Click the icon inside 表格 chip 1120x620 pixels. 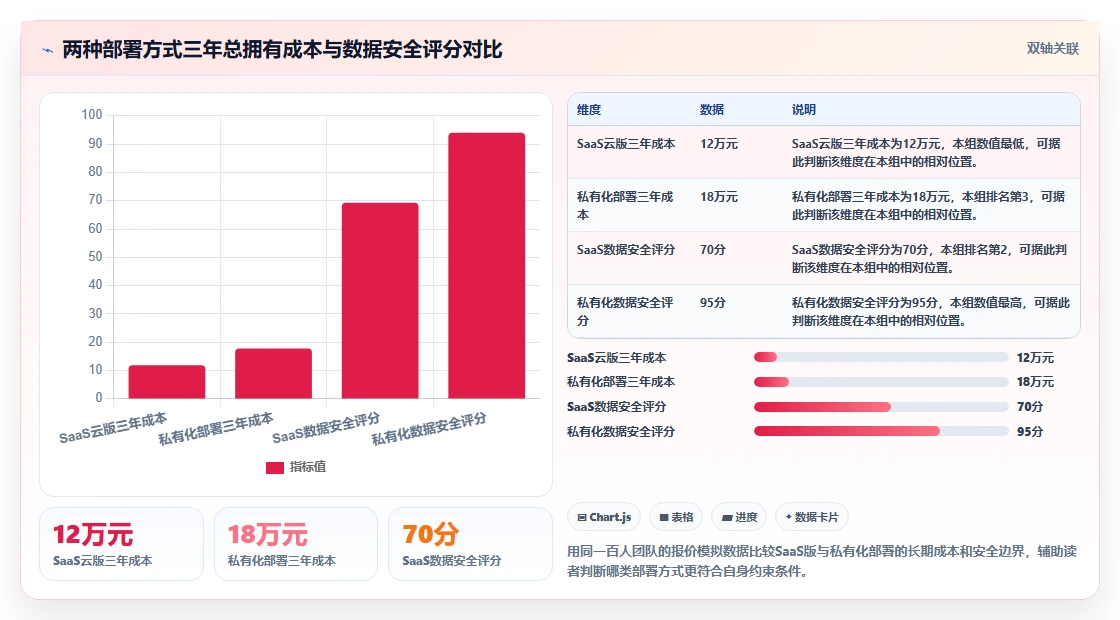(664, 517)
